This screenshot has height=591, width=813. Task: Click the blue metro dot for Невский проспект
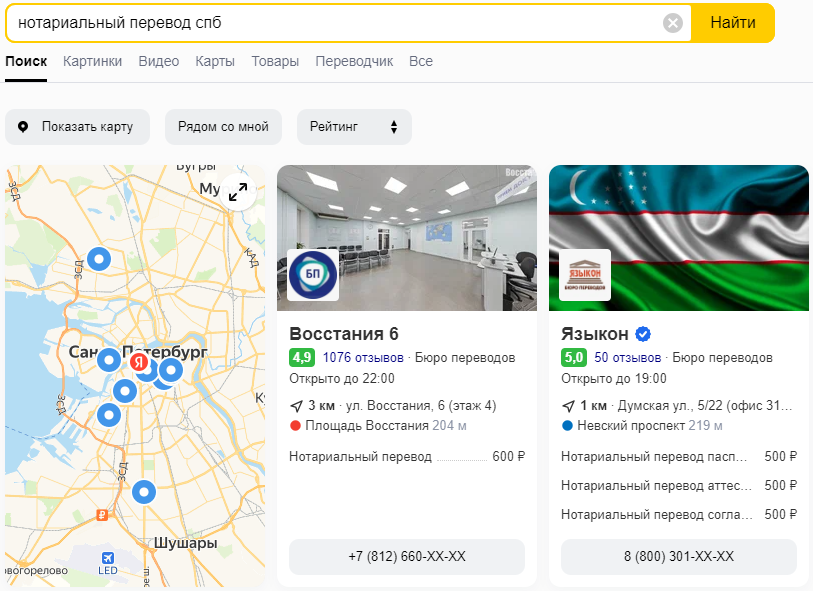pos(567,426)
